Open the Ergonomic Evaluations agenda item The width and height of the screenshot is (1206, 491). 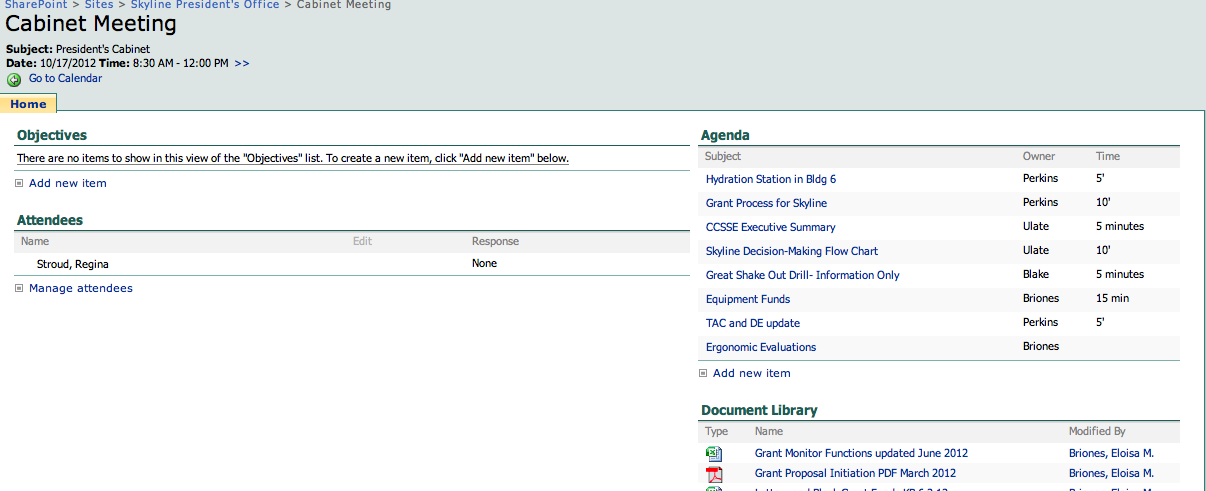tap(760, 347)
